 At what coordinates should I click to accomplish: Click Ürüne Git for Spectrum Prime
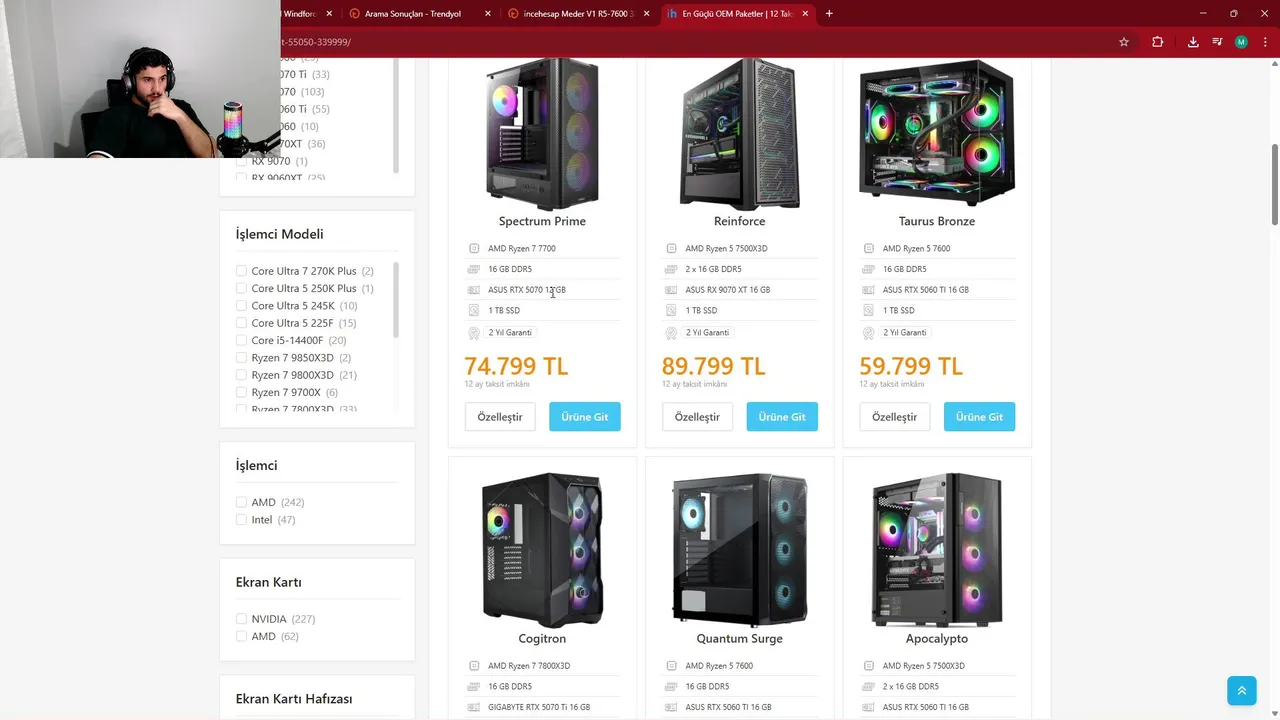585,417
